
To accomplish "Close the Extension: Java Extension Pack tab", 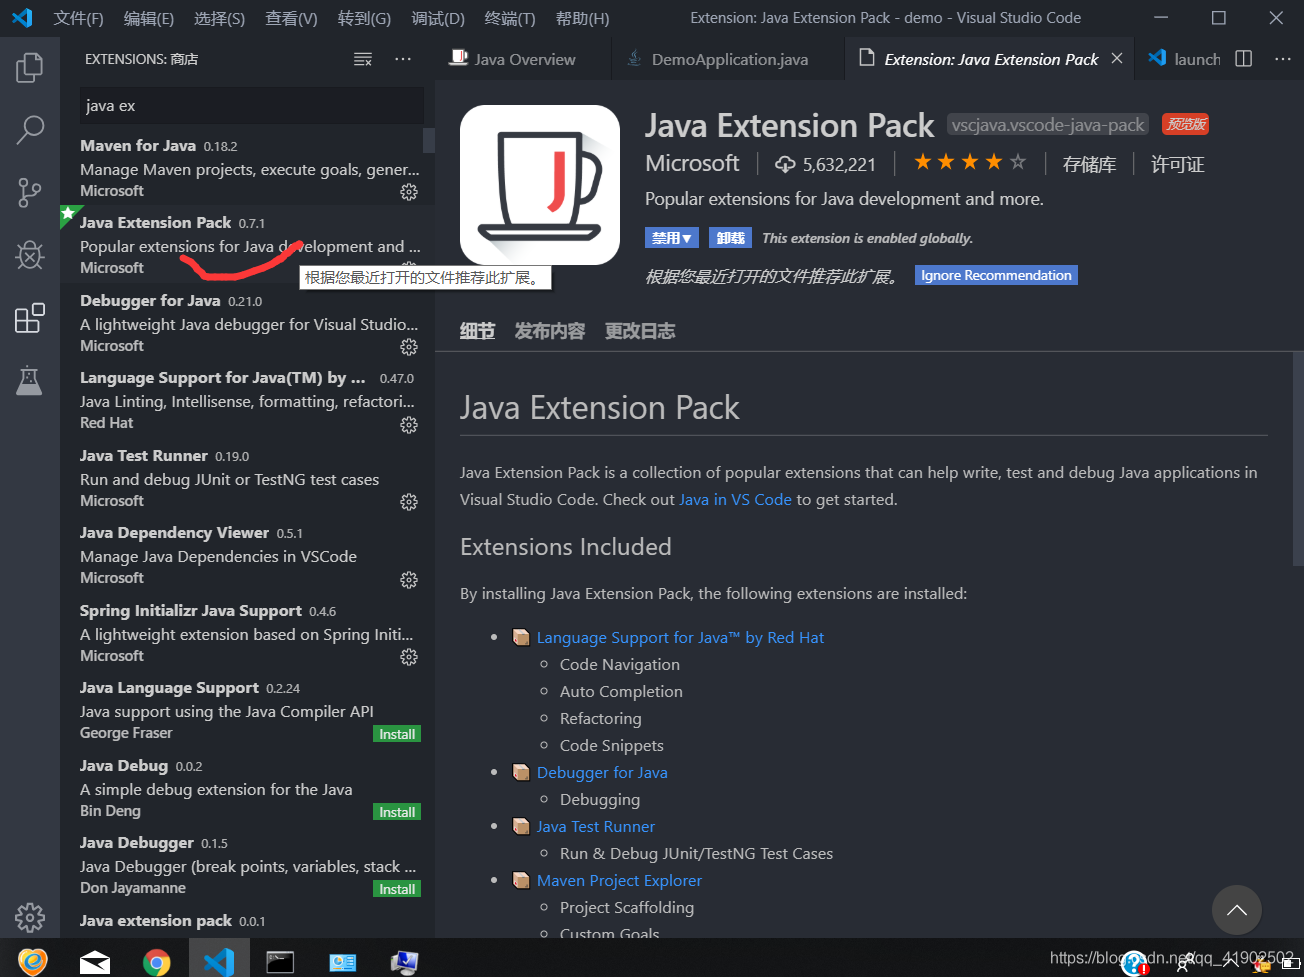I will [1117, 59].
